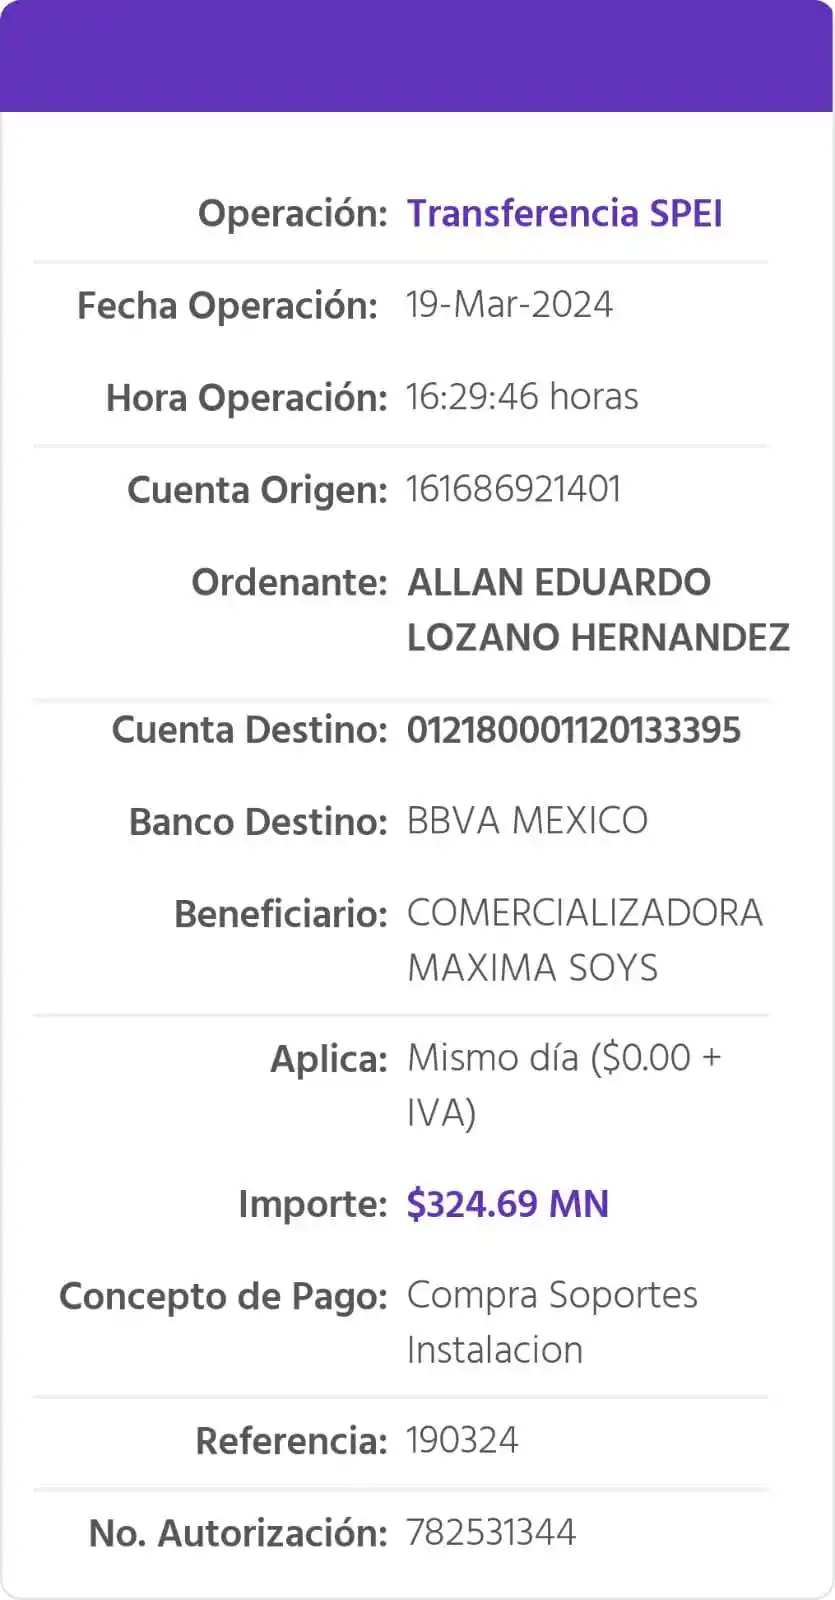Image resolution: width=835 pixels, height=1600 pixels.
Task: Select the authorization number 782531344
Action: (x=491, y=1533)
